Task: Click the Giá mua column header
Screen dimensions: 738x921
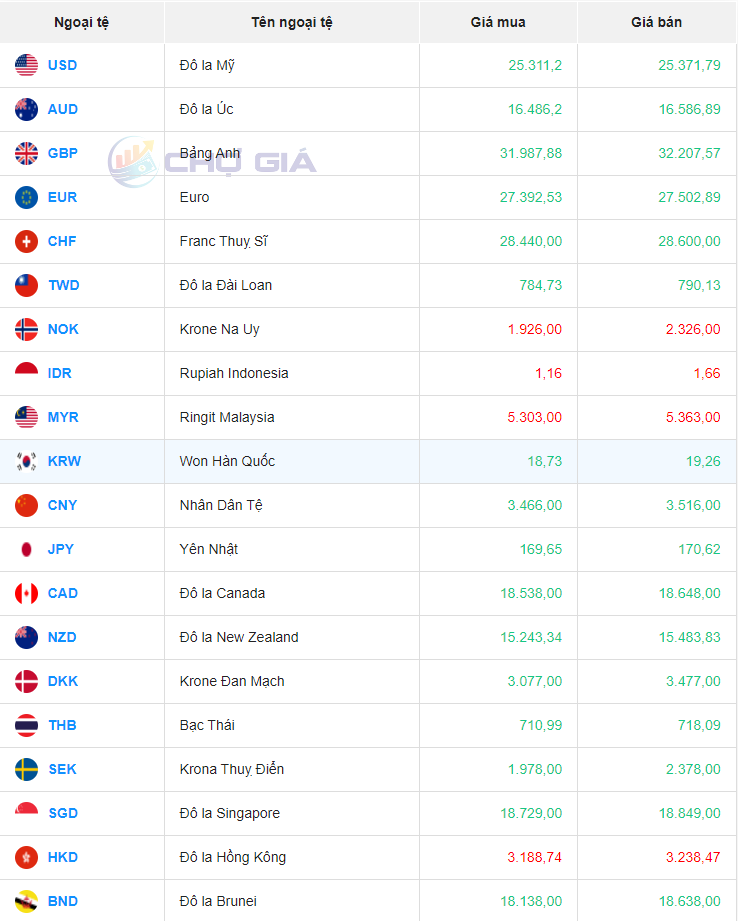Action: [x=498, y=22]
